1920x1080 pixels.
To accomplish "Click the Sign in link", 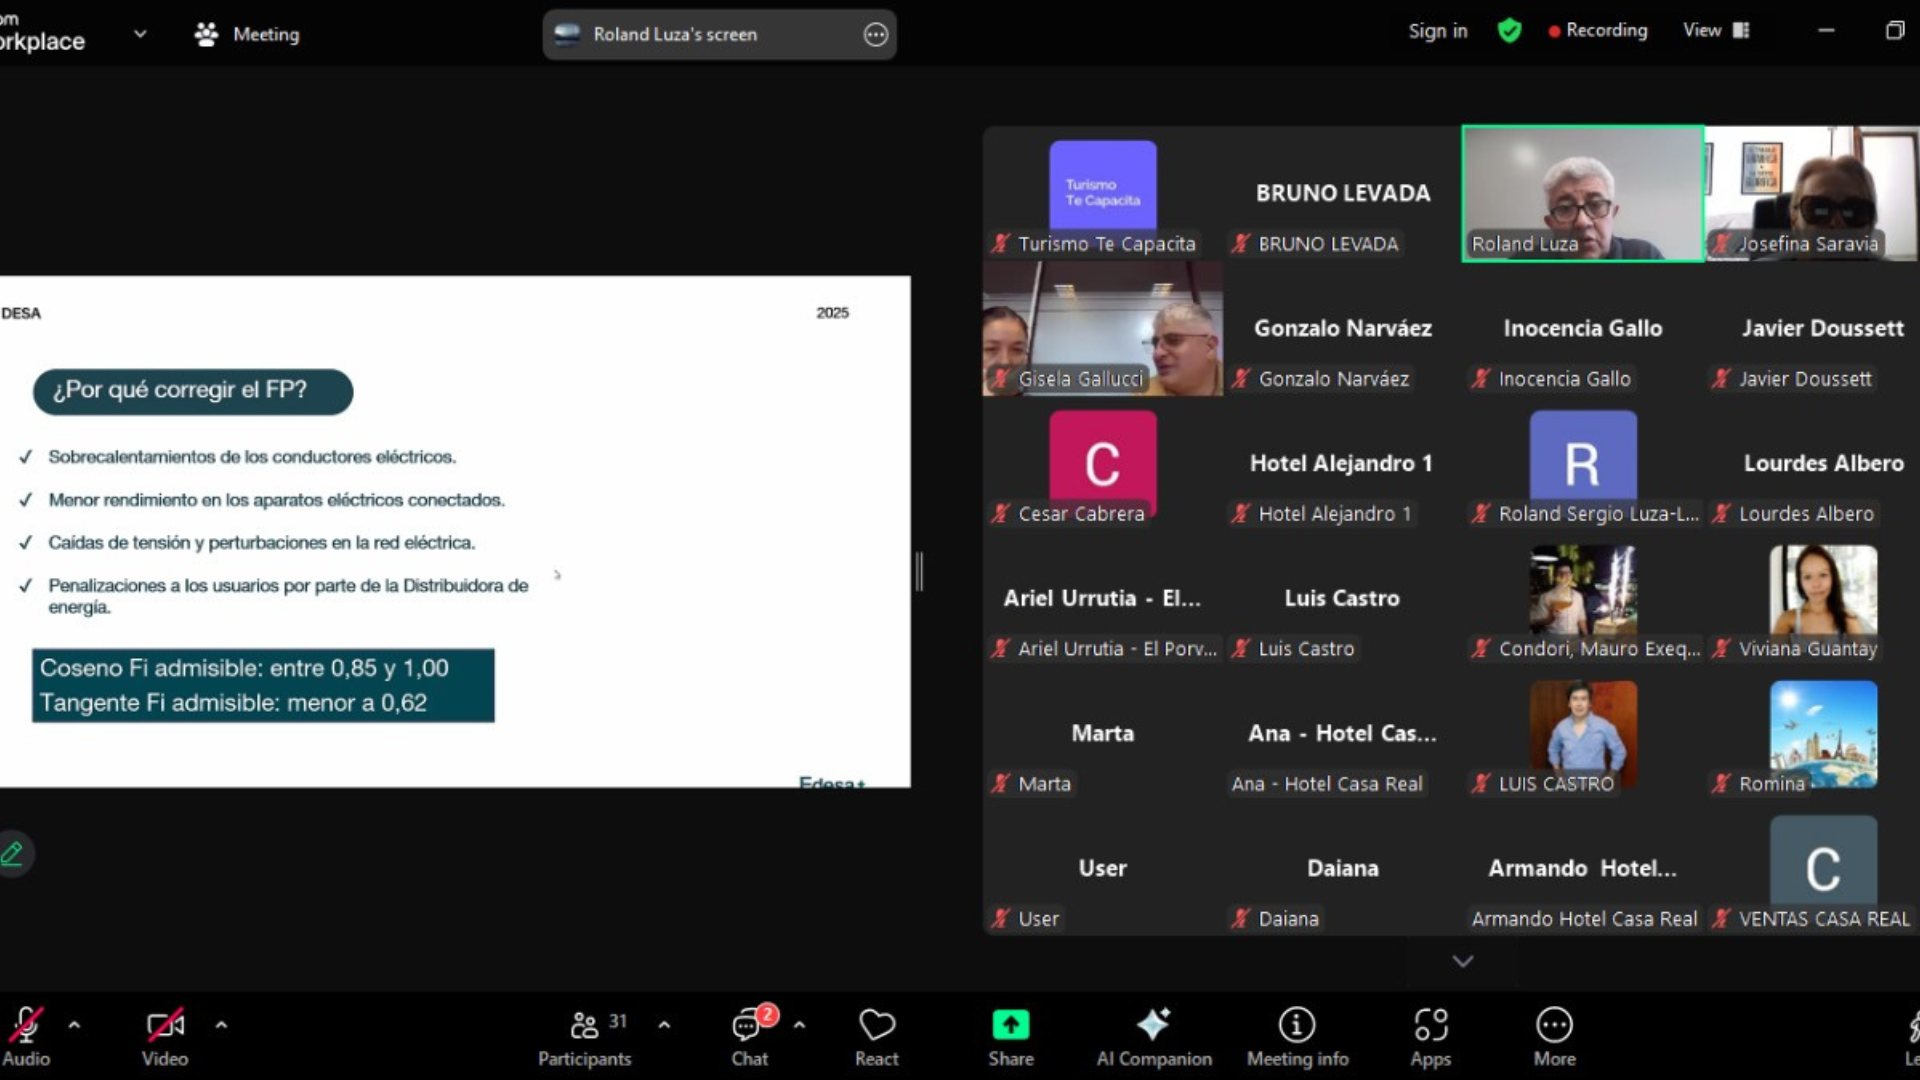I will (1438, 31).
